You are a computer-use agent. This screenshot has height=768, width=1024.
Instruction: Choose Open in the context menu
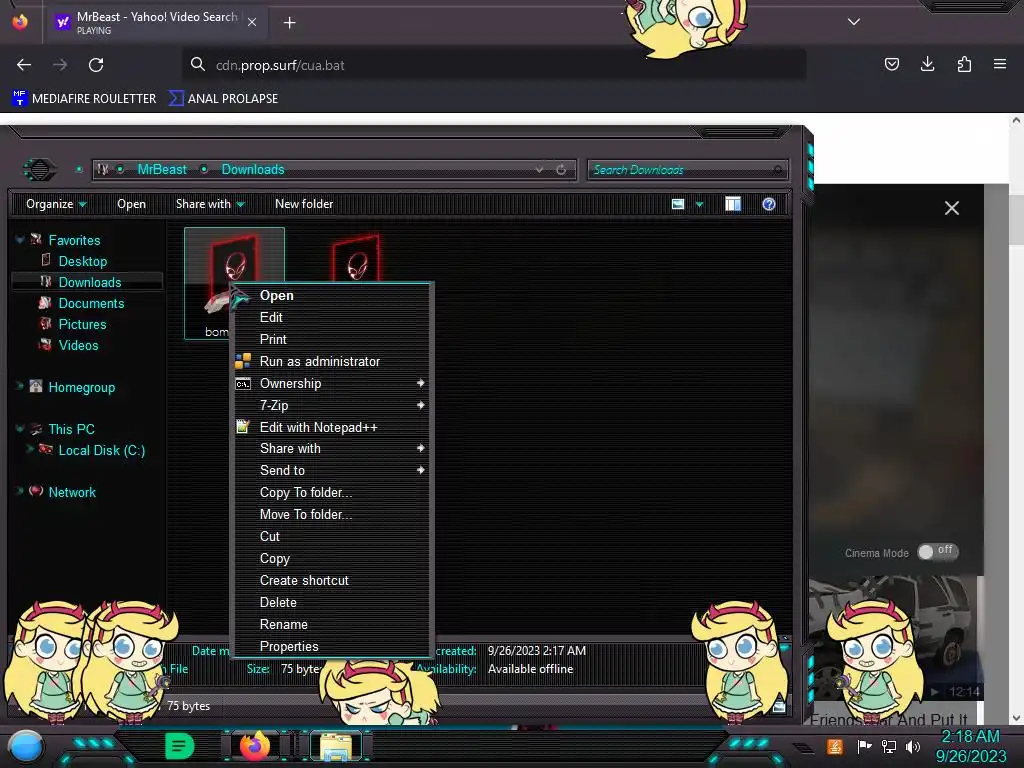[333, 295]
